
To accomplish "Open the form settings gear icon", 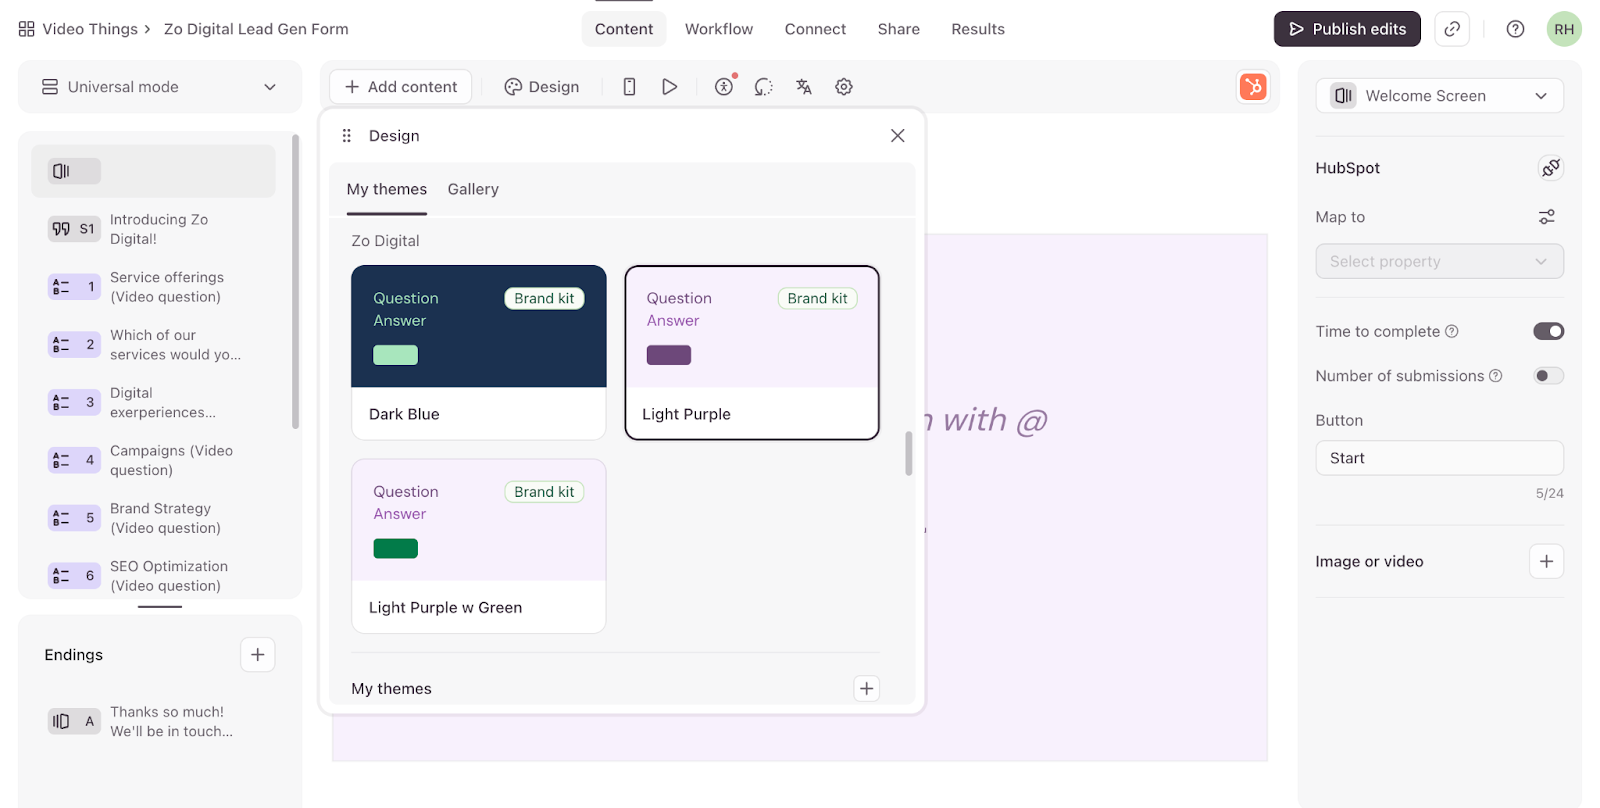I will [844, 87].
